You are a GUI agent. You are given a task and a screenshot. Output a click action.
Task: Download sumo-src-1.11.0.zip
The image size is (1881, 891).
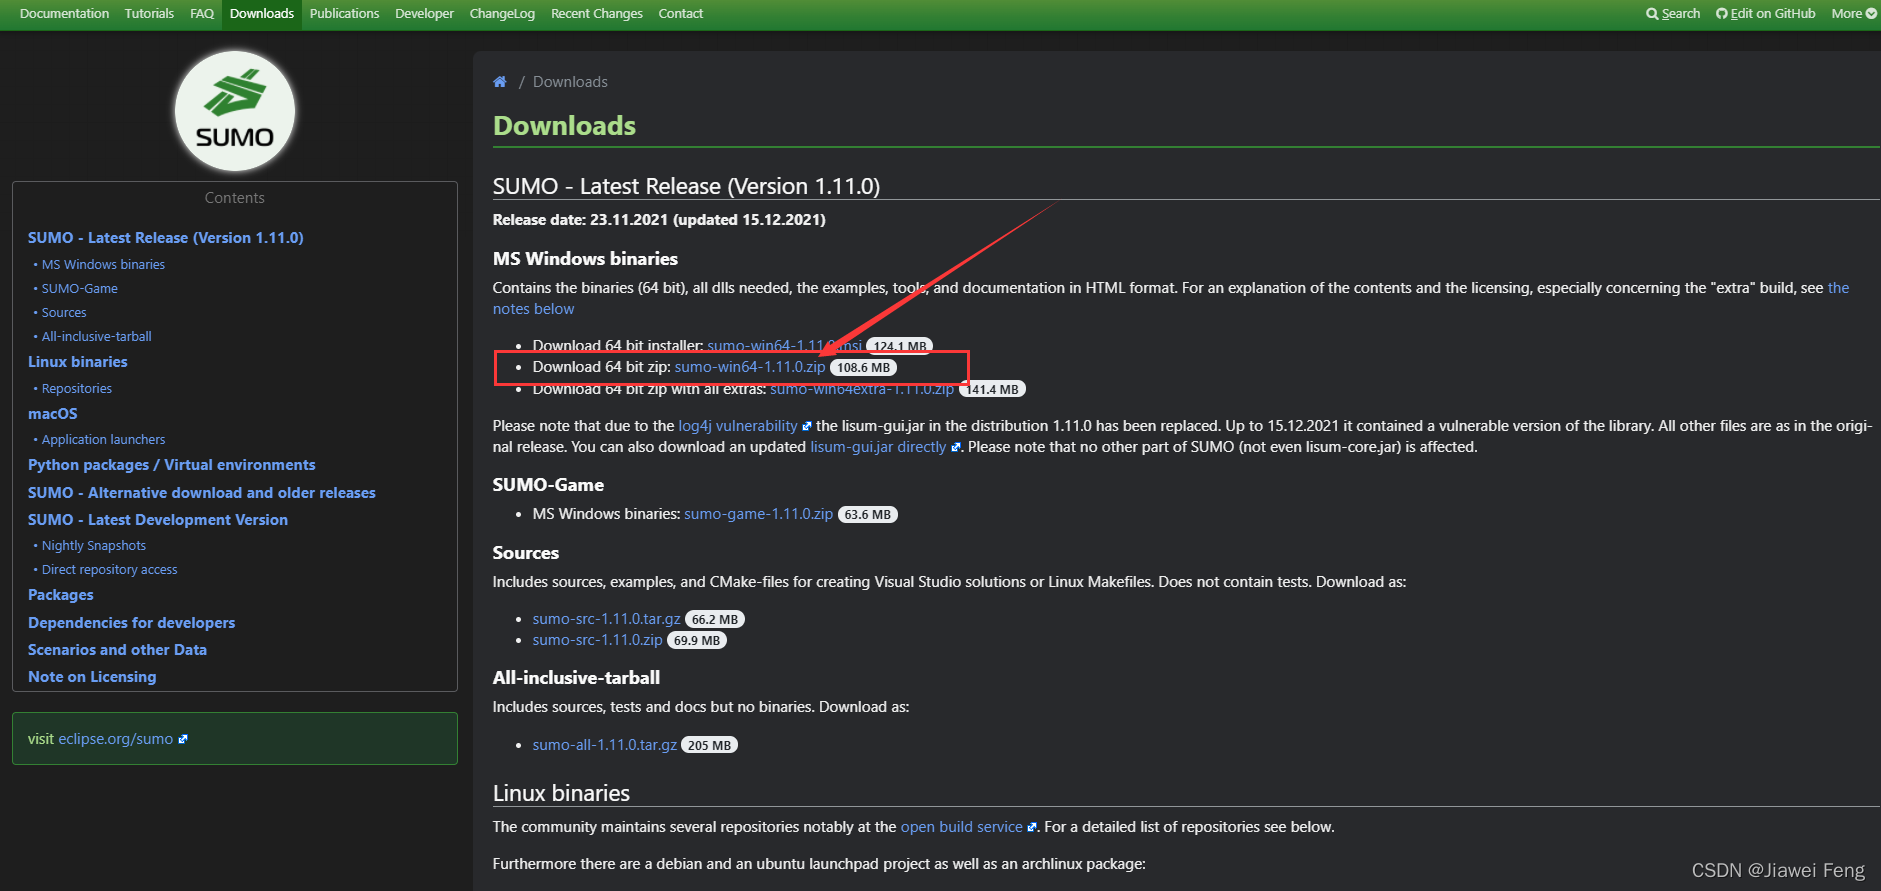[x=597, y=640]
